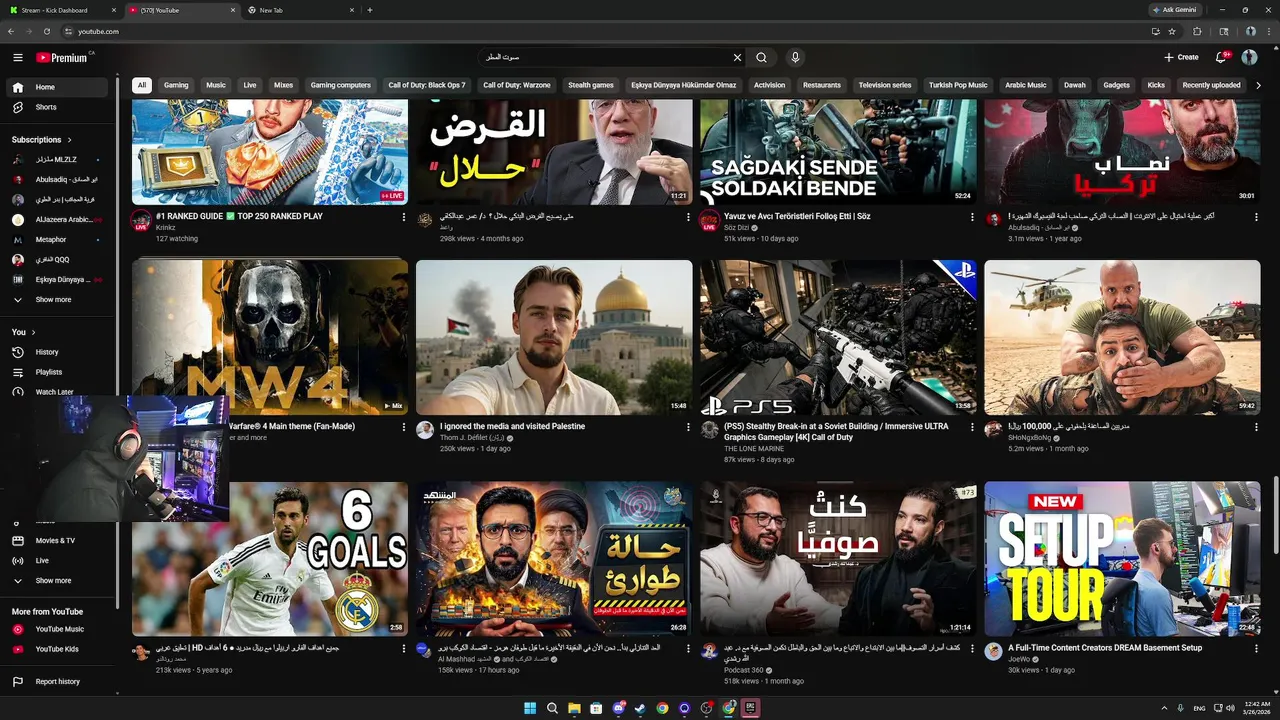Open Metaphor subscription channel
This screenshot has height=720, width=1280.
coord(58,240)
